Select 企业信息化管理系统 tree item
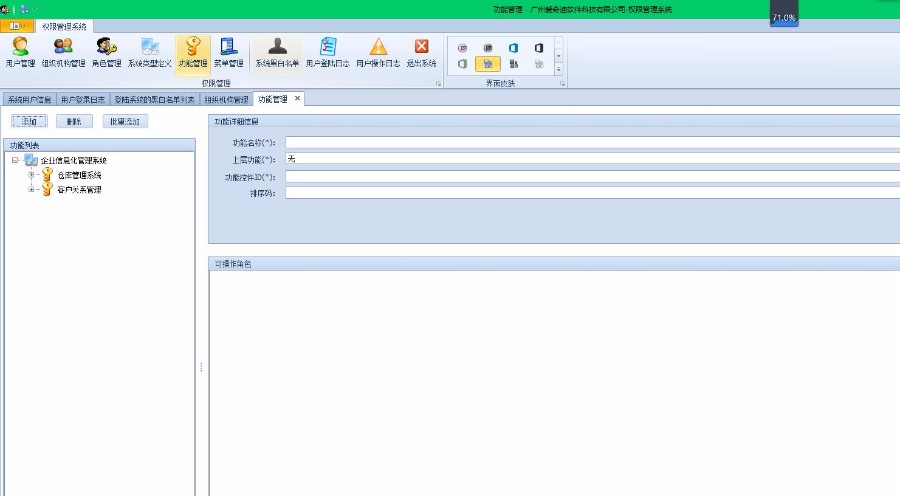This screenshot has height=496, width=900. tap(73, 160)
